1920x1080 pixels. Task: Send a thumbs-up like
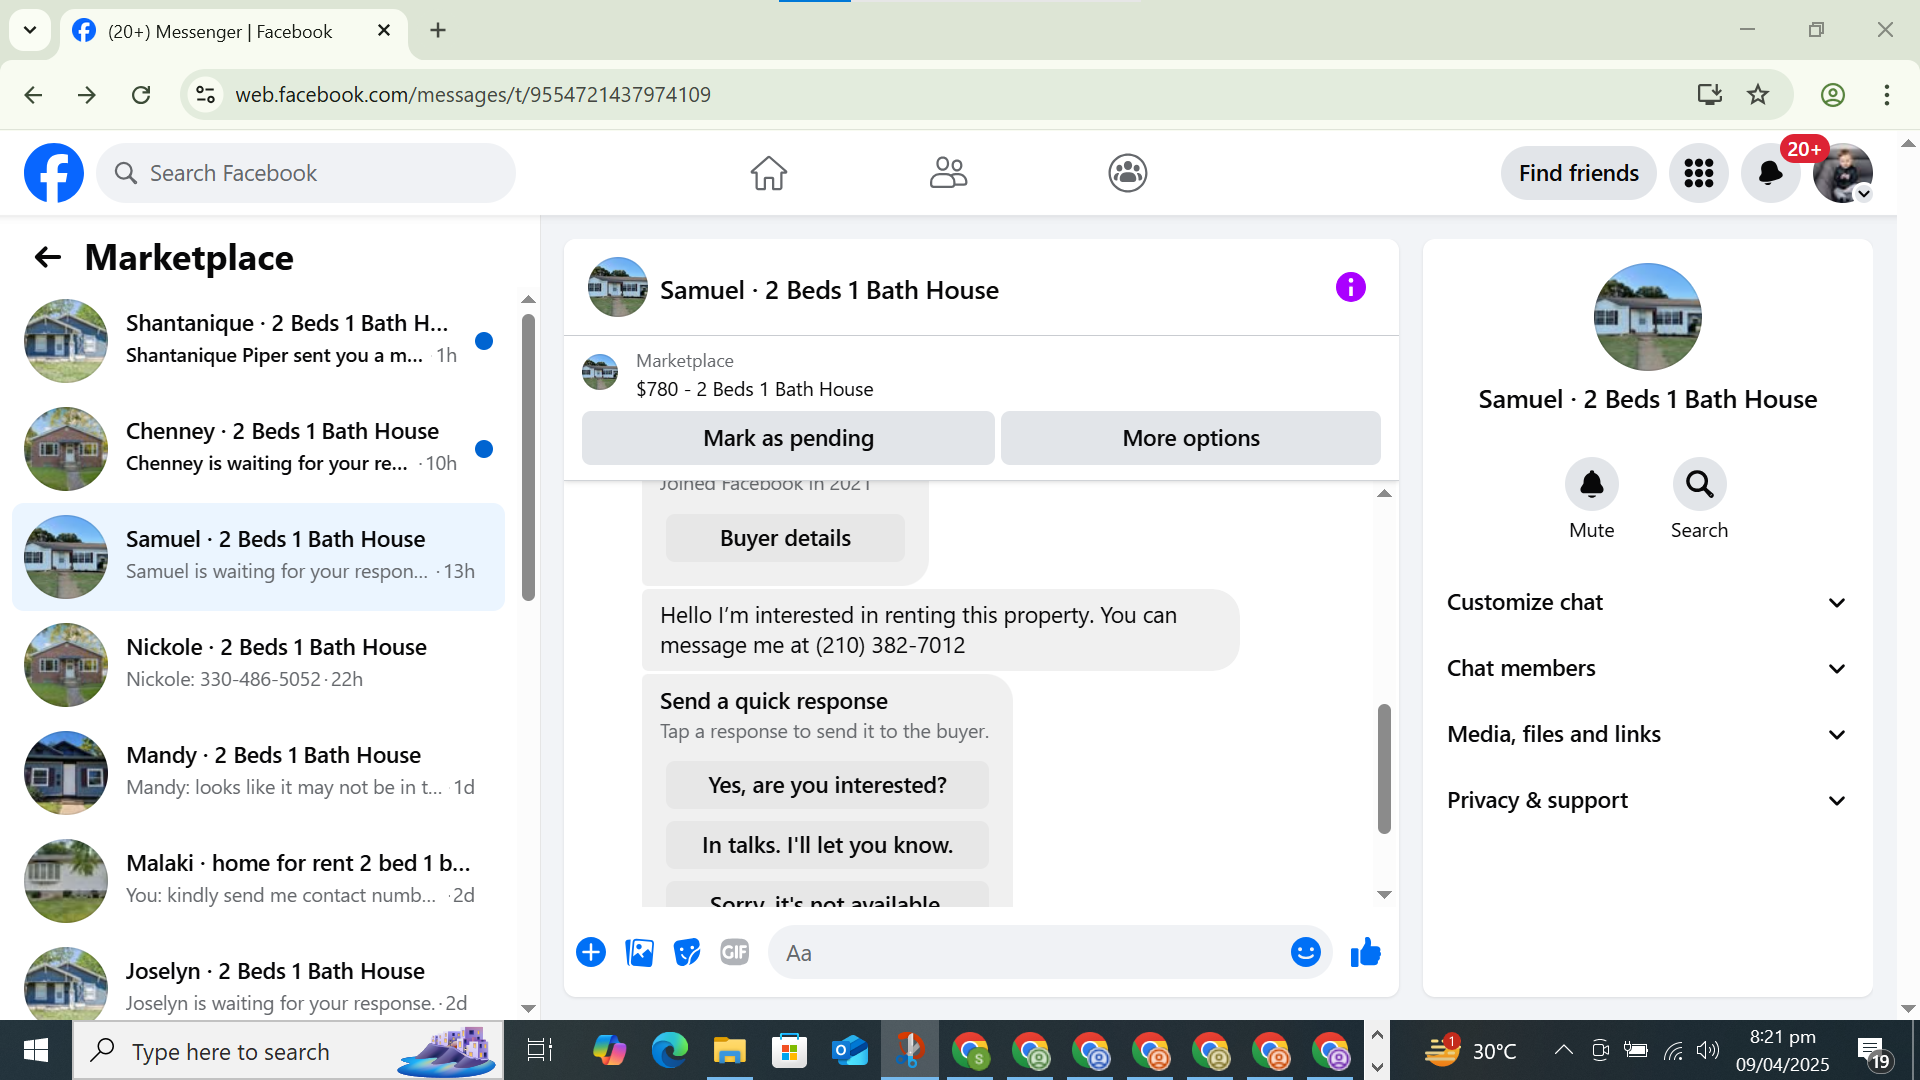1365,952
